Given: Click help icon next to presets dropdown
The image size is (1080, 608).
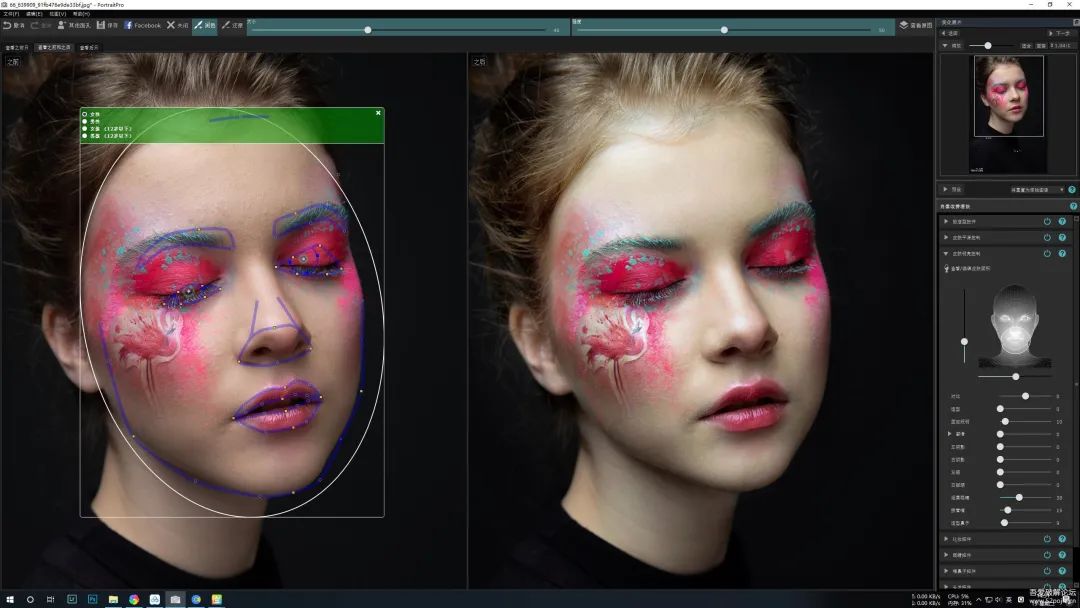Looking at the screenshot, I should pos(1072,189).
